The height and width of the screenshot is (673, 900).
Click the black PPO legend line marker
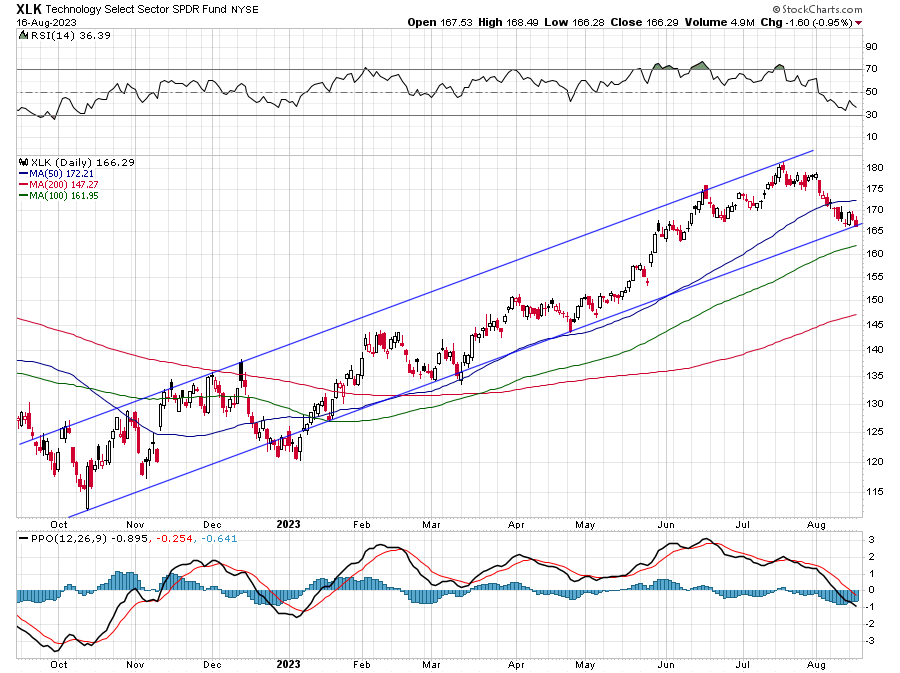24,538
